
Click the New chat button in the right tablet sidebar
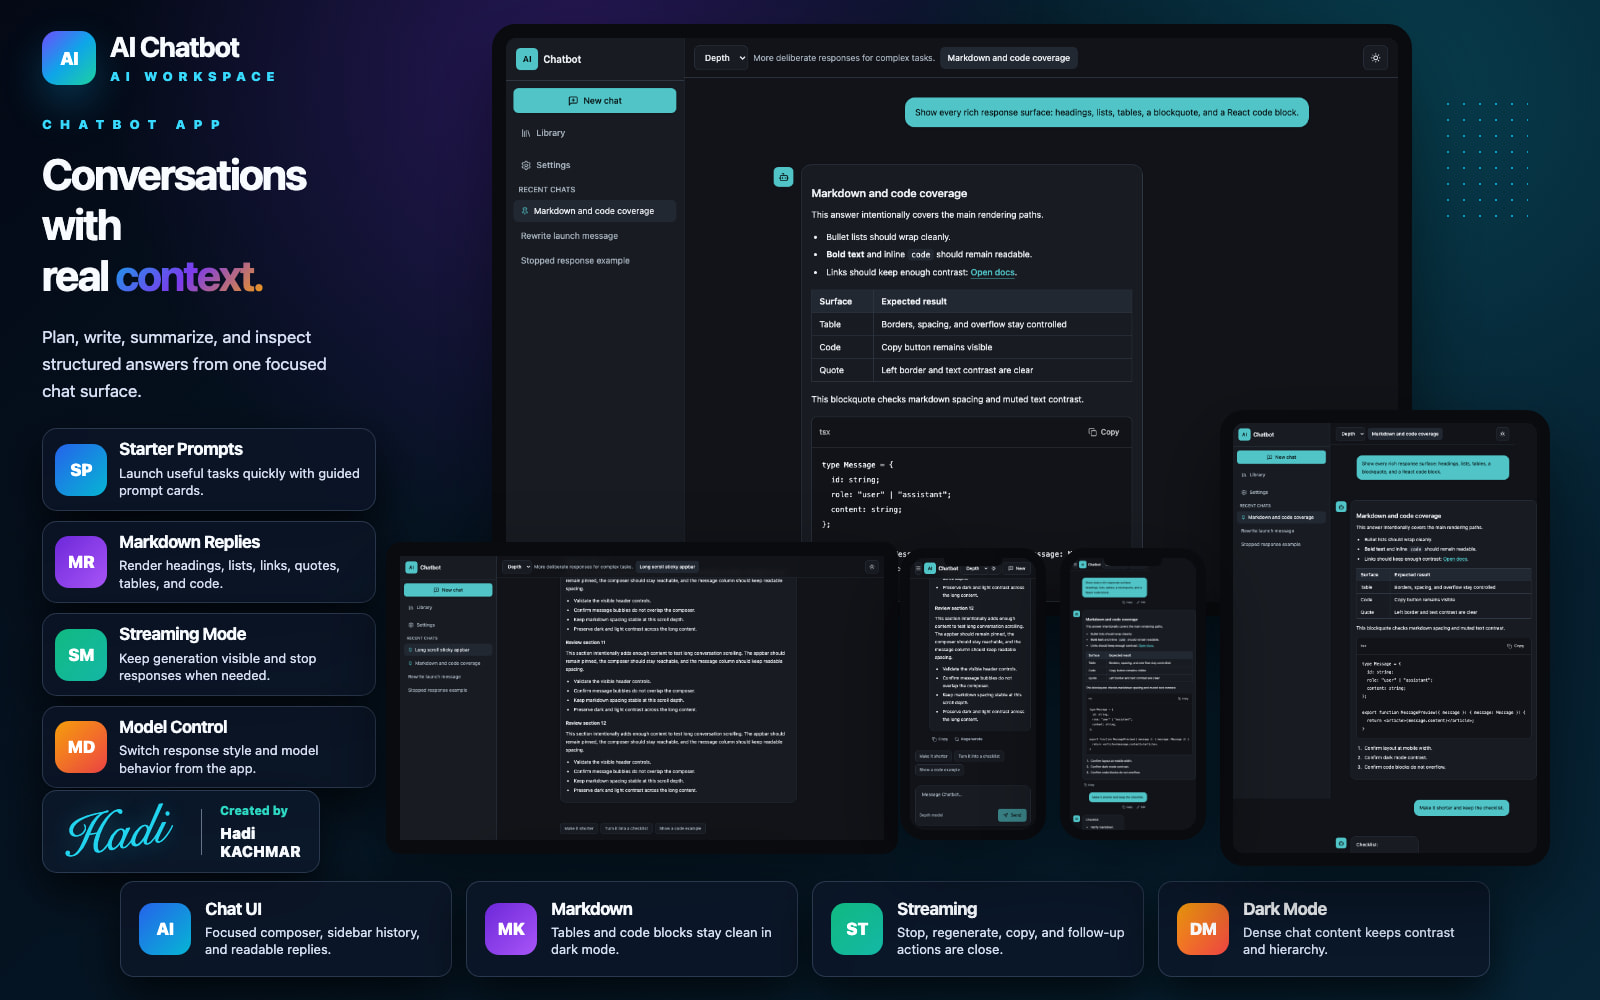click(x=1281, y=457)
